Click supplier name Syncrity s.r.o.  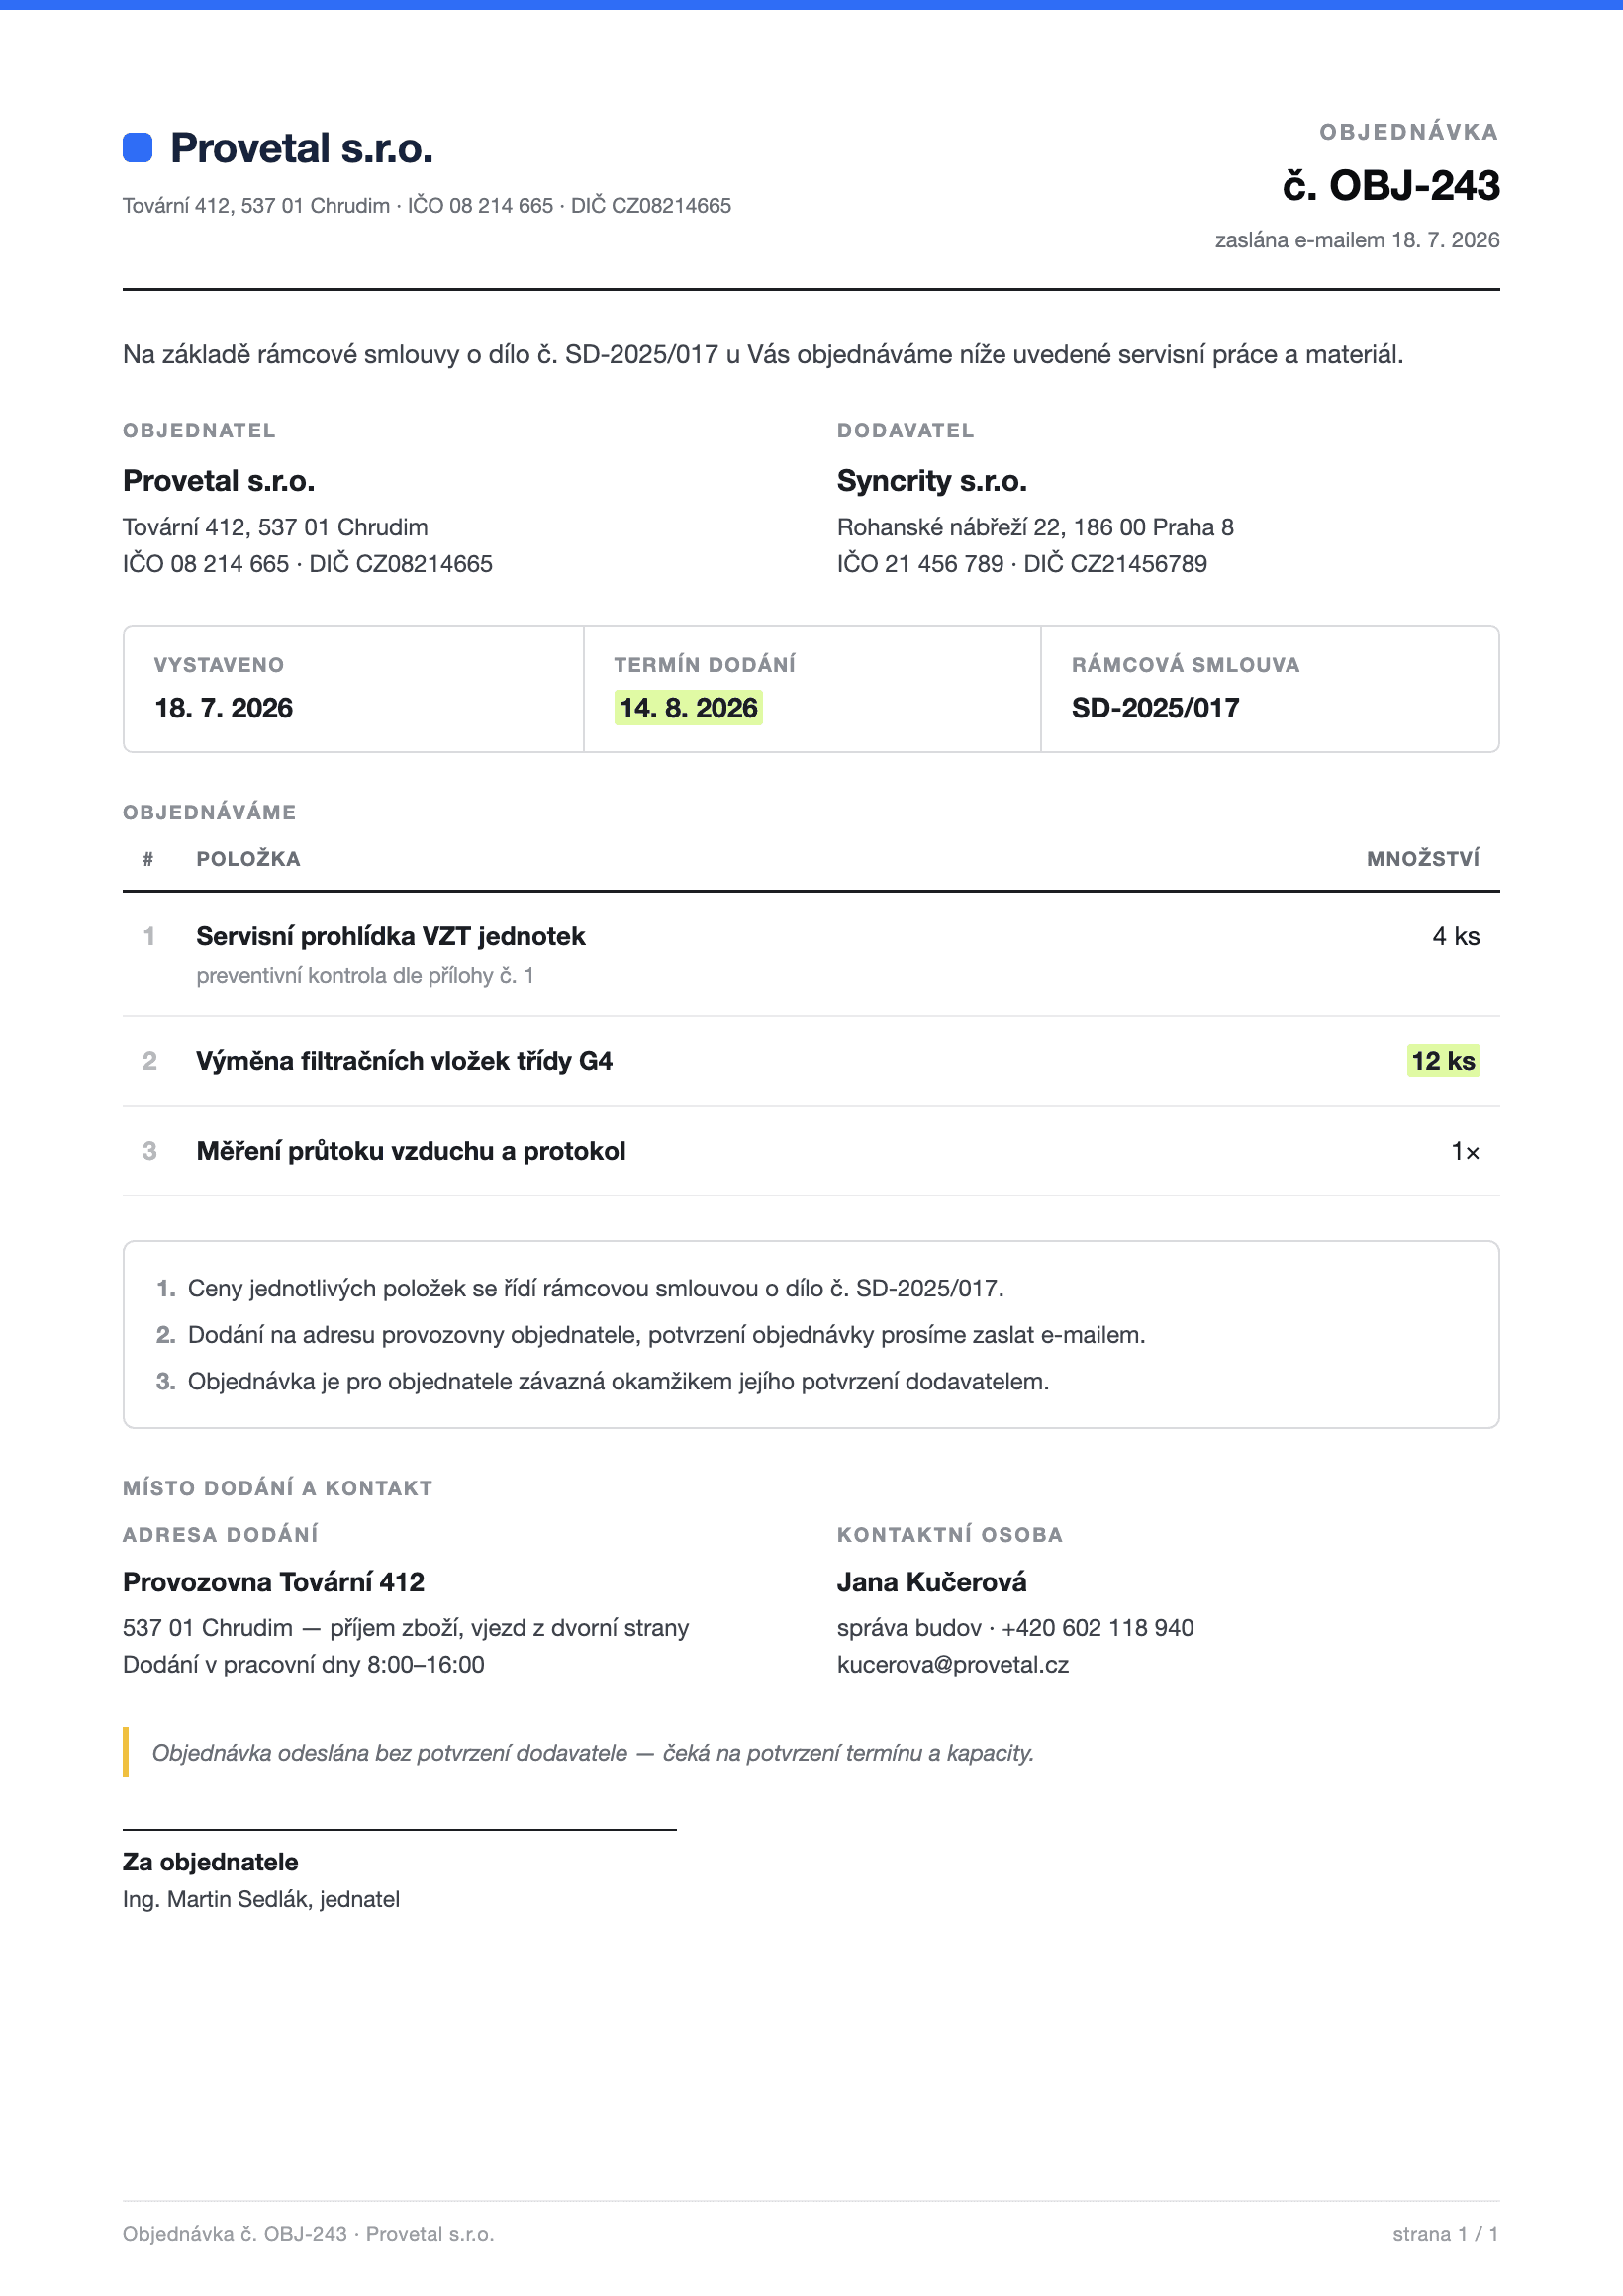coord(932,481)
